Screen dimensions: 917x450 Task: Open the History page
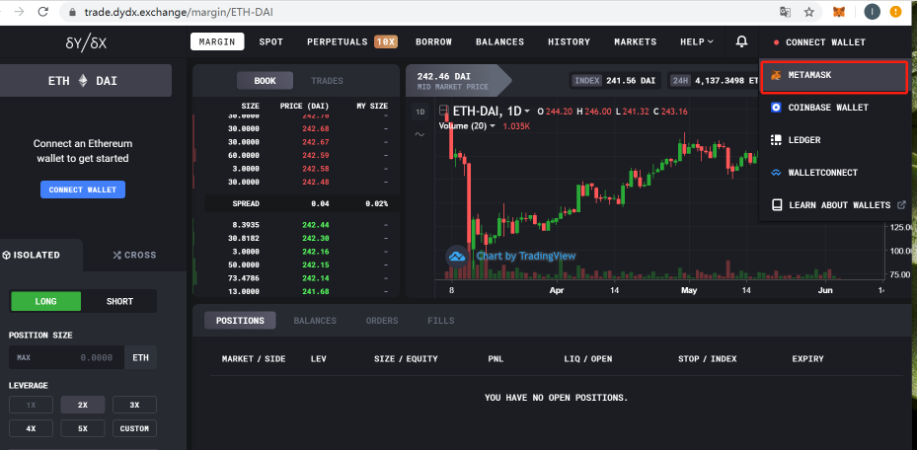pyautogui.click(x=569, y=42)
